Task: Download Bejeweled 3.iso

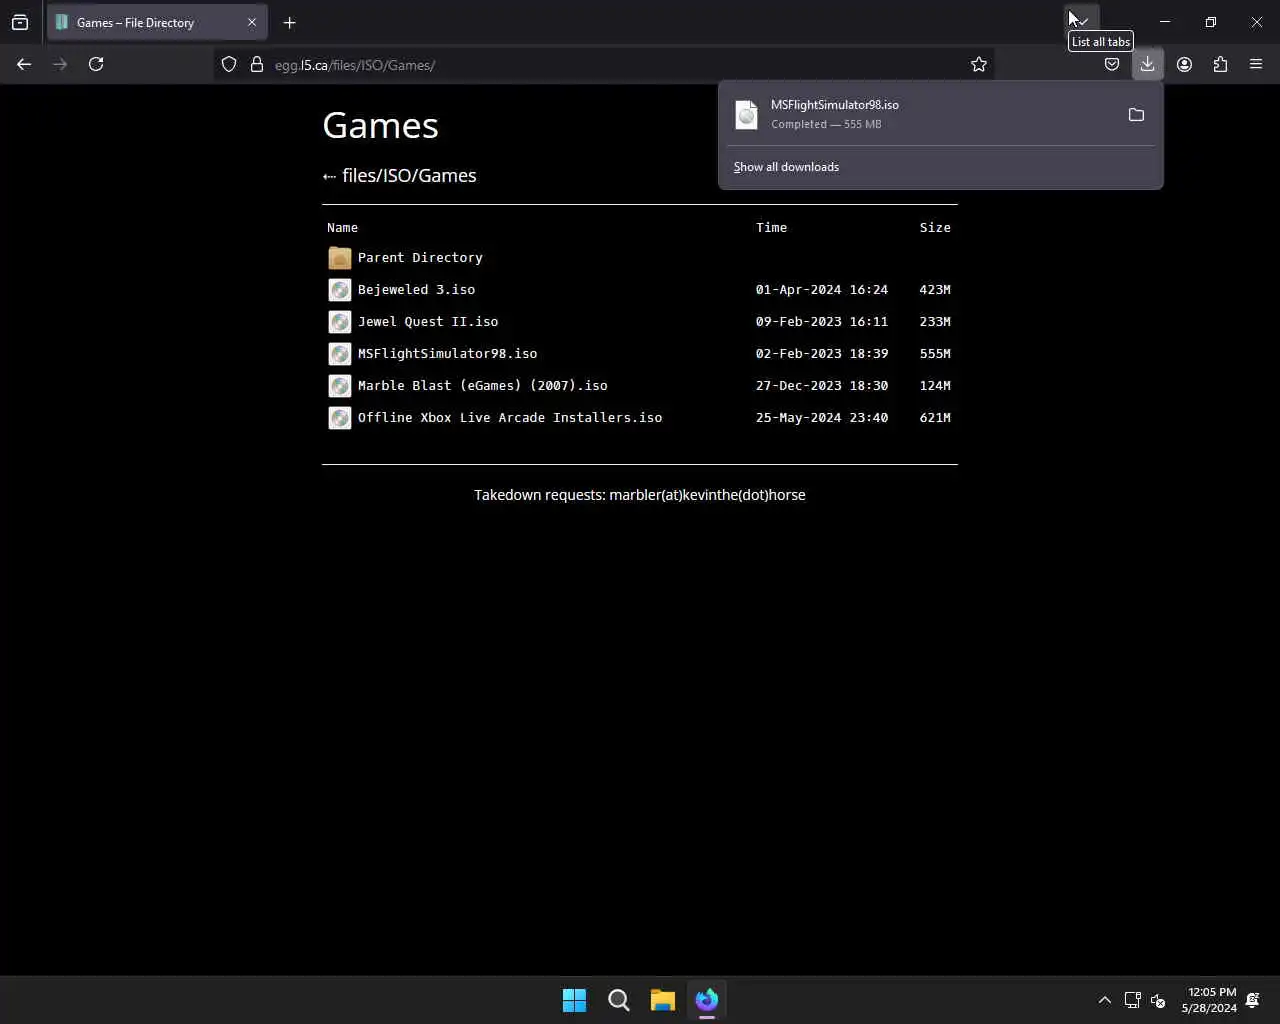Action: pyautogui.click(x=416, y=289)
